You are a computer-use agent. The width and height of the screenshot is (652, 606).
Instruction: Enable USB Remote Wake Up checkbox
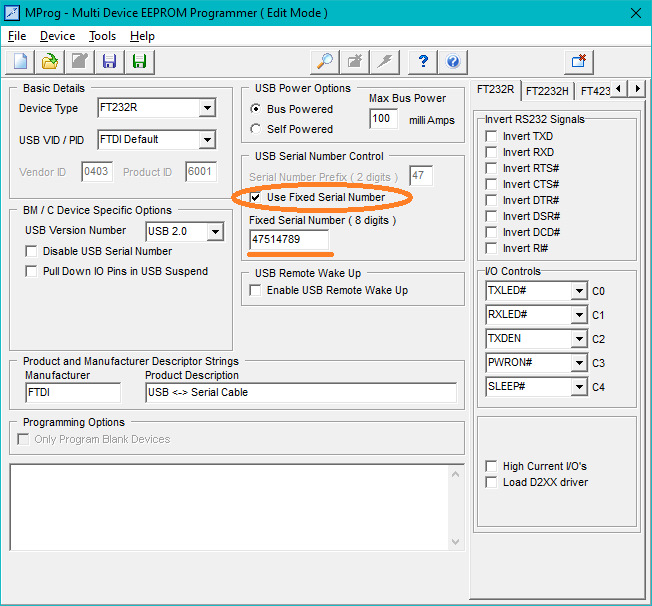click(x=255, y=290)
